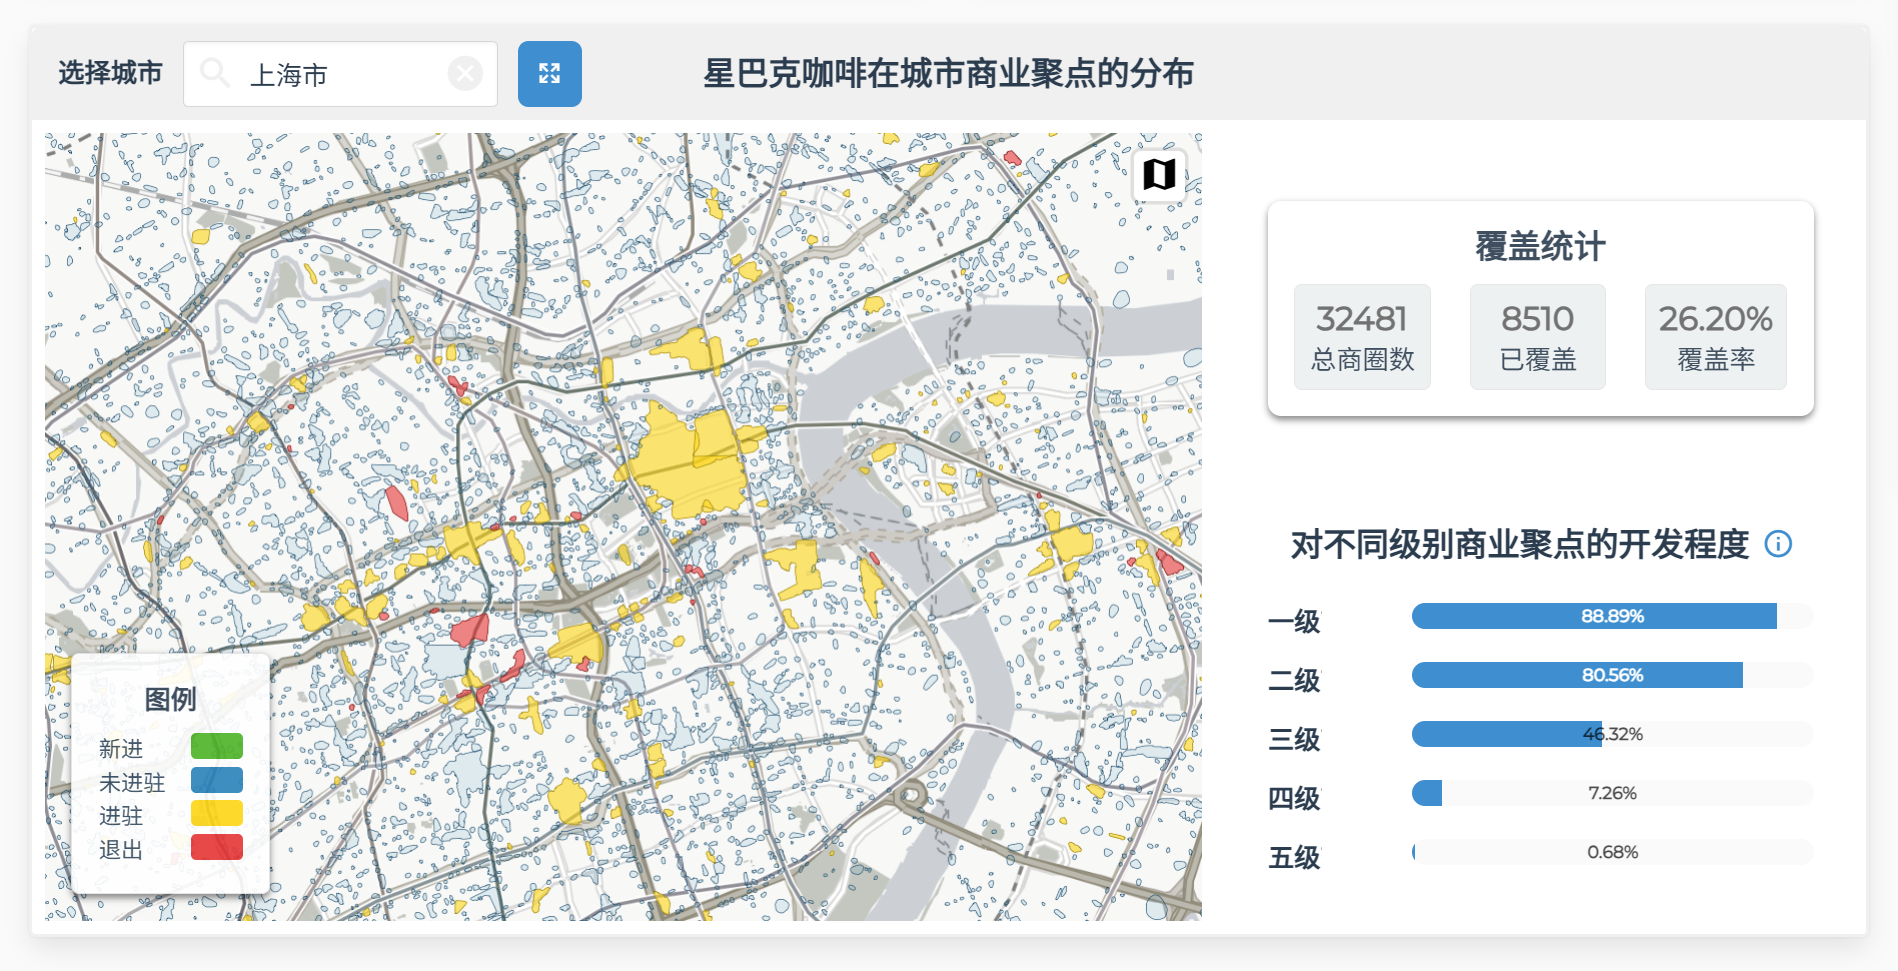1898x971 pixels.
Task: Click the green 新进 legend swatch
Action: 217,746
